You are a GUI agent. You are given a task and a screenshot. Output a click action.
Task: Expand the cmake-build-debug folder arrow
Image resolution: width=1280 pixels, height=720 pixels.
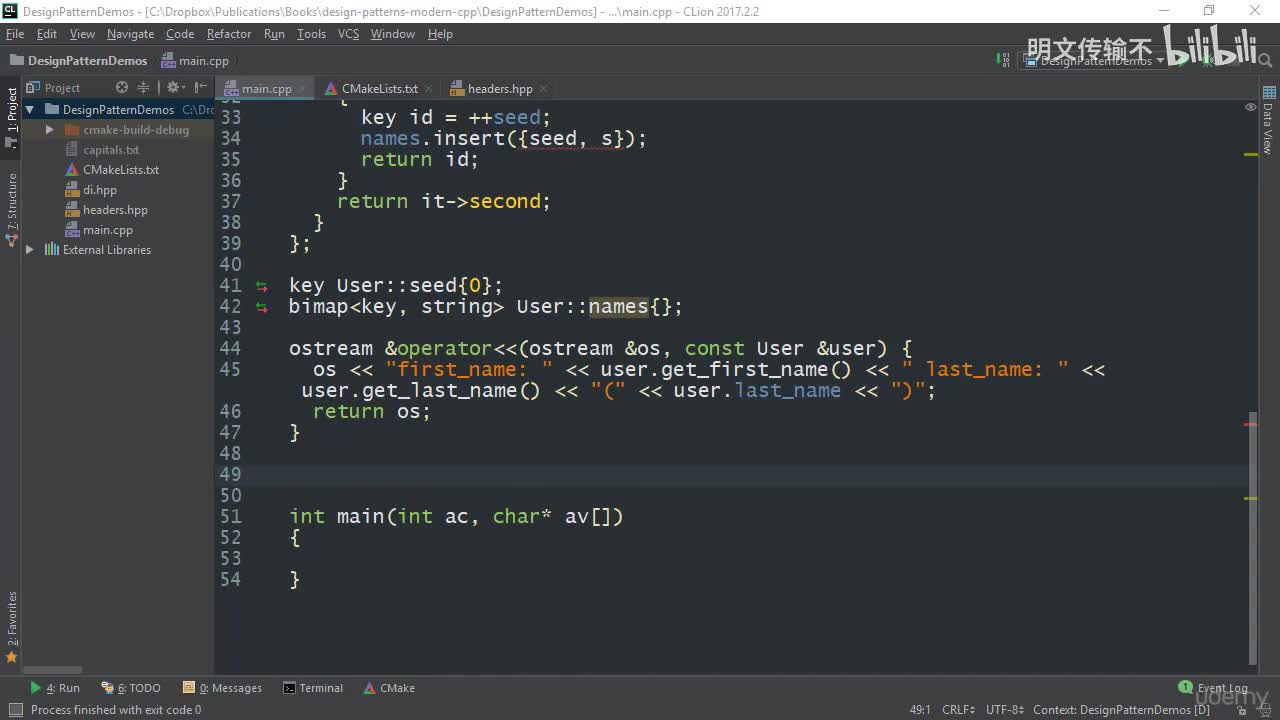[x=50, y=130]
